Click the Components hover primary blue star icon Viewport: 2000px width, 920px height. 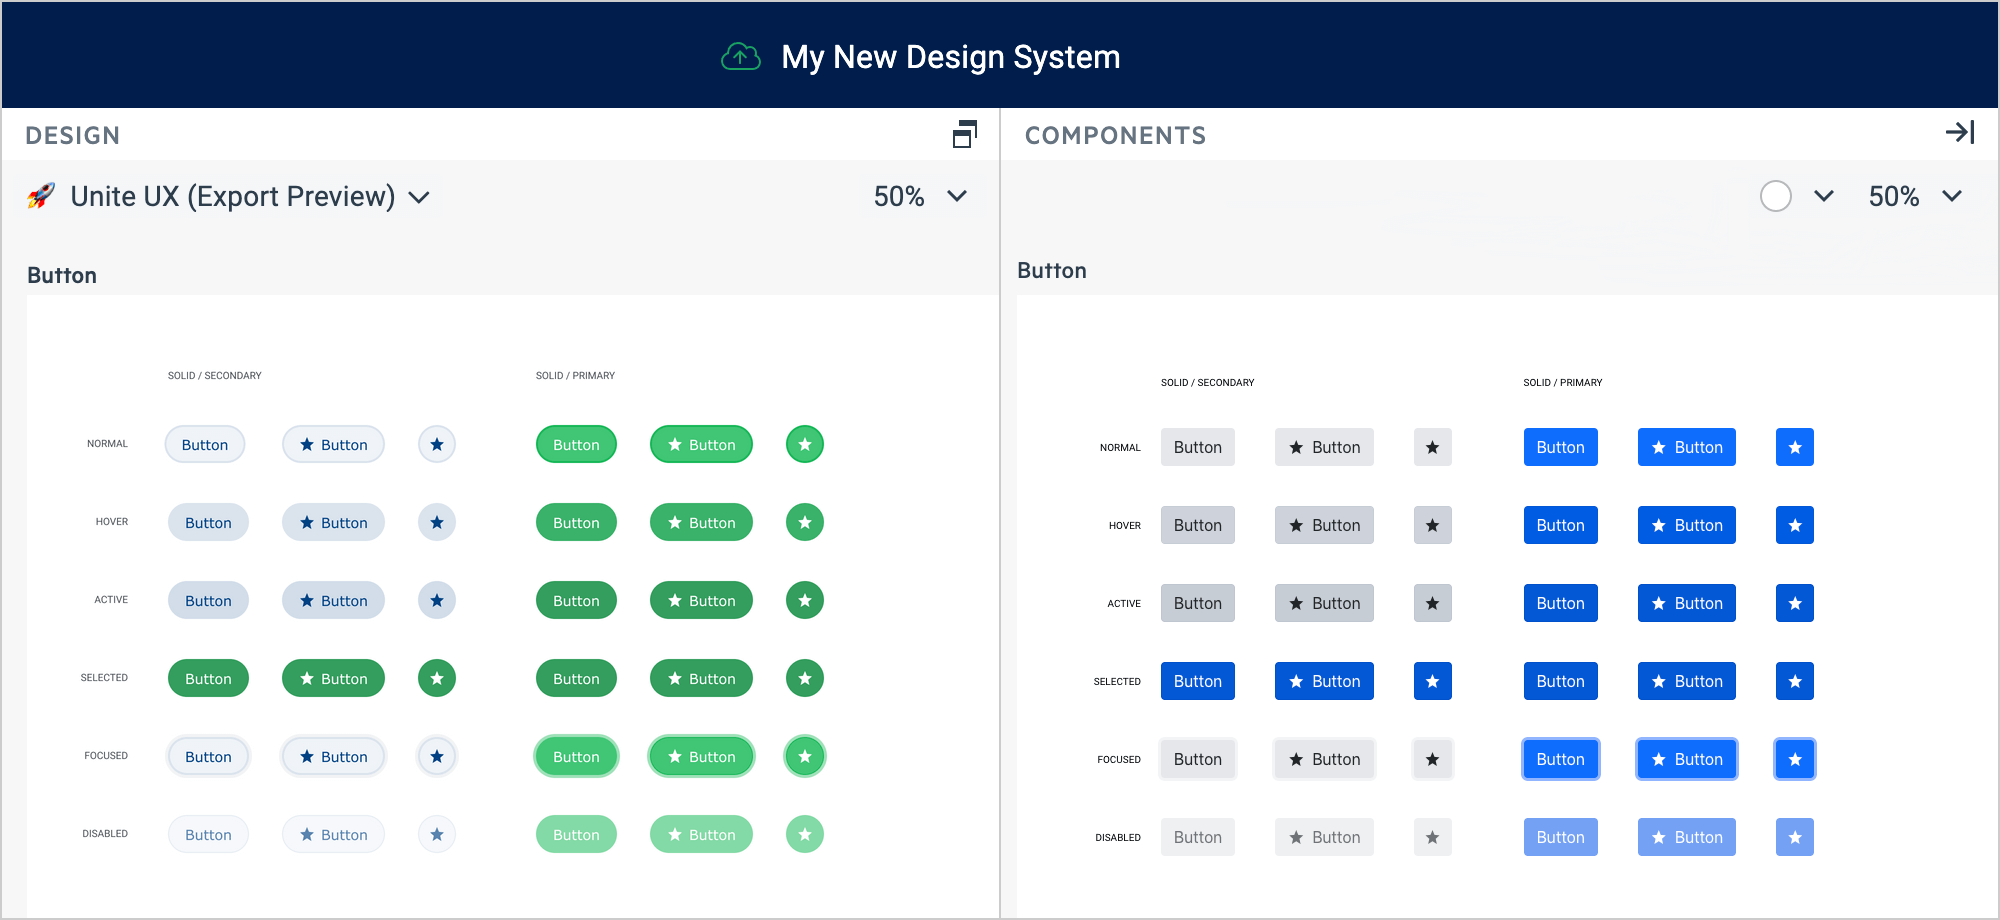click(1795, 526)
